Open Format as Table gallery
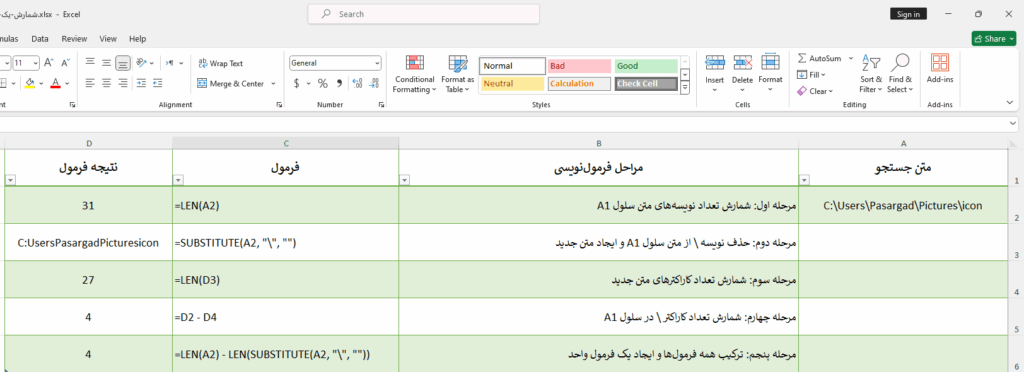This screenshot has height=372, width=1024. 458,74
